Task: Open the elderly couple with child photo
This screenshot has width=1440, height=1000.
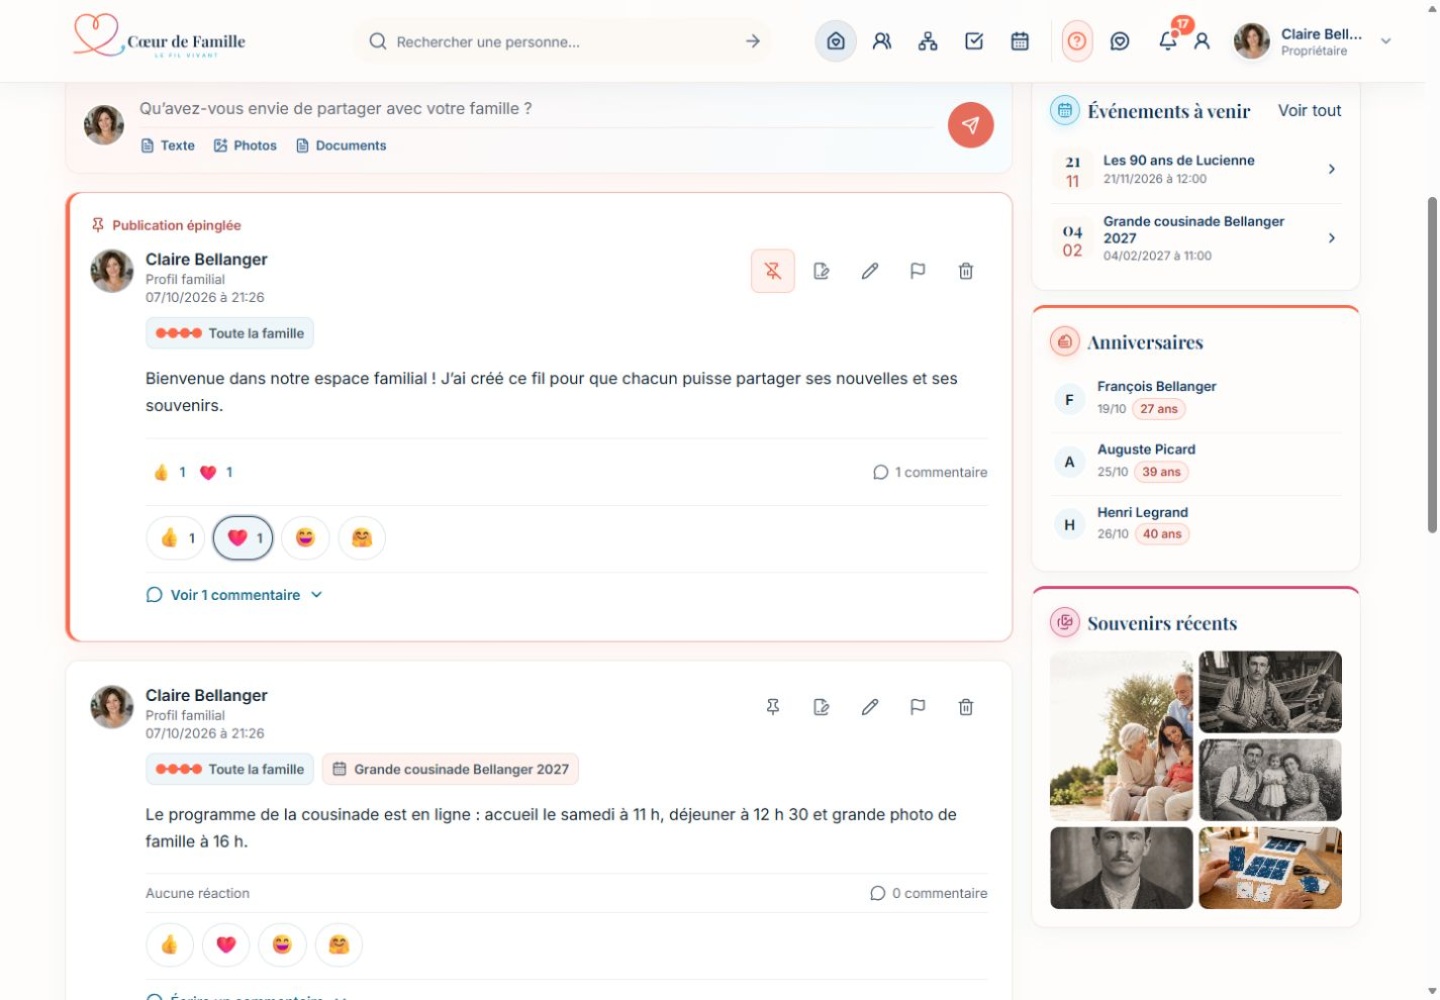Action: pos(1121,736)
